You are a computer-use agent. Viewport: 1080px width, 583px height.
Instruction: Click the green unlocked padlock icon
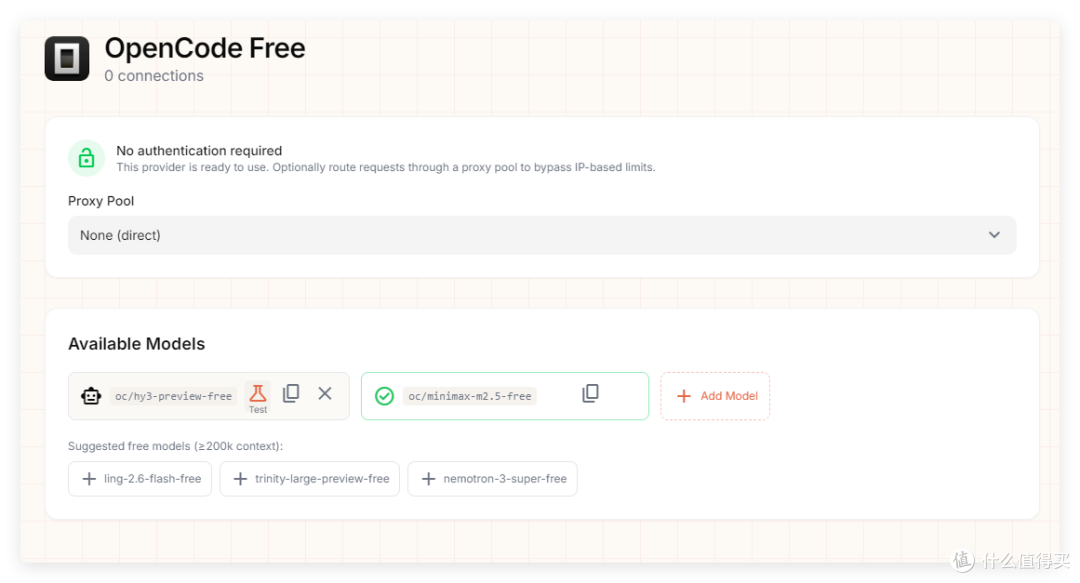point(86,158)
